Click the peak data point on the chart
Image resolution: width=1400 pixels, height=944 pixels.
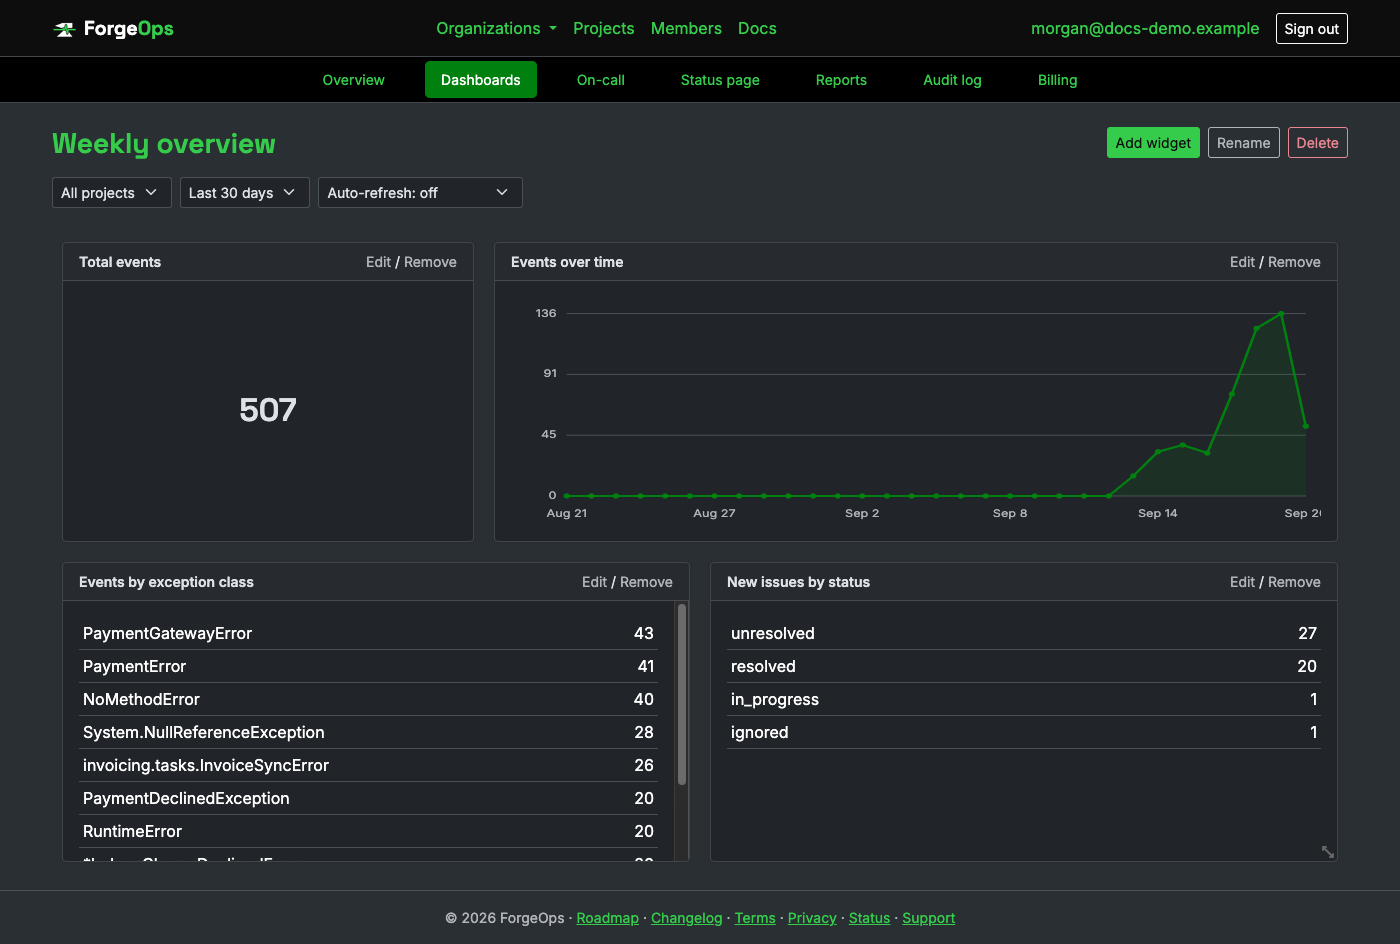pyautogui.click(x=1281, y=314)
